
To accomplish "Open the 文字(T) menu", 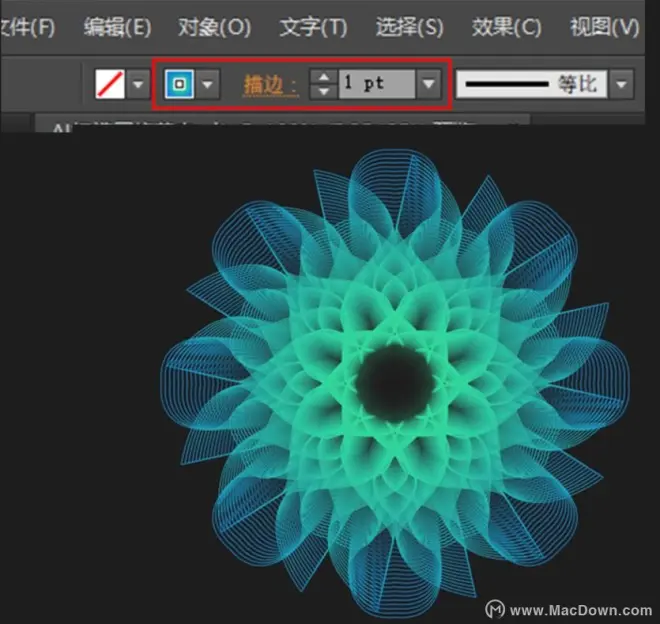I will [314, 28].
